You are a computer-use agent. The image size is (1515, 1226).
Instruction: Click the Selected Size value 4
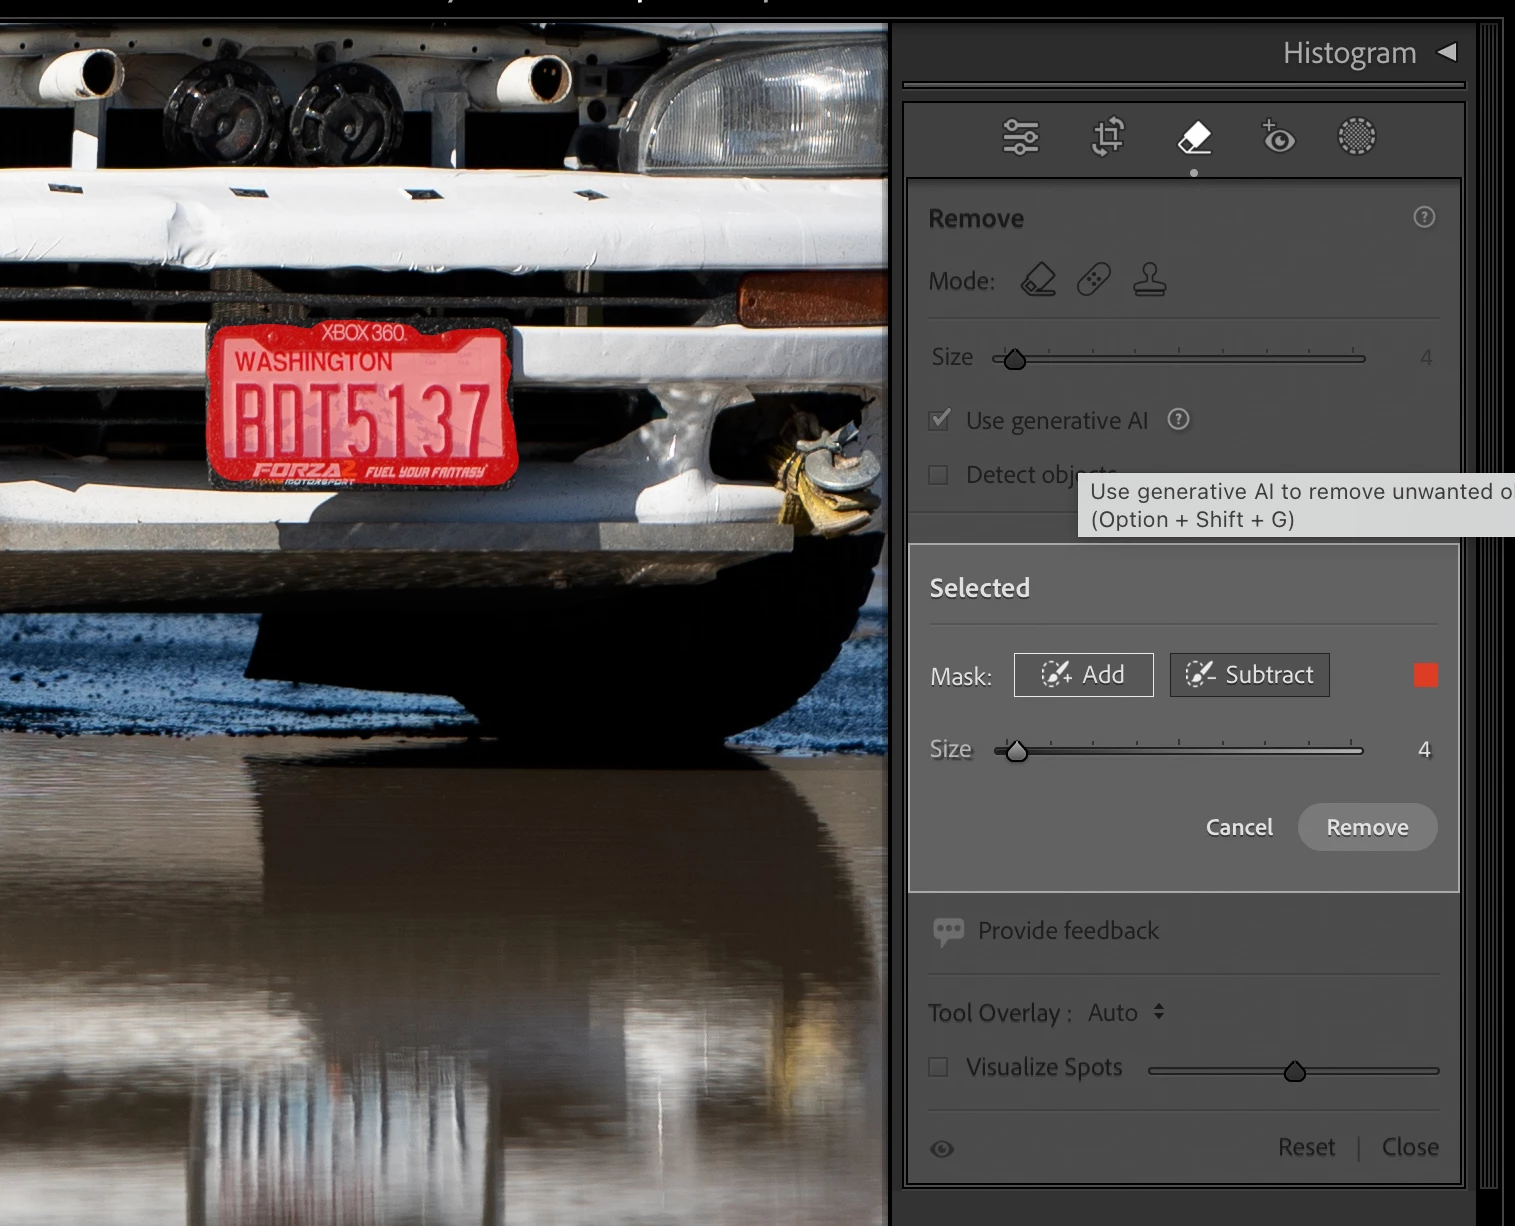[x=1424, y=750]
